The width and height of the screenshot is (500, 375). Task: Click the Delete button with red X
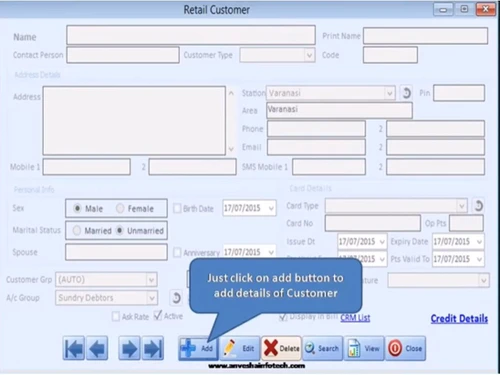[281, 348]
